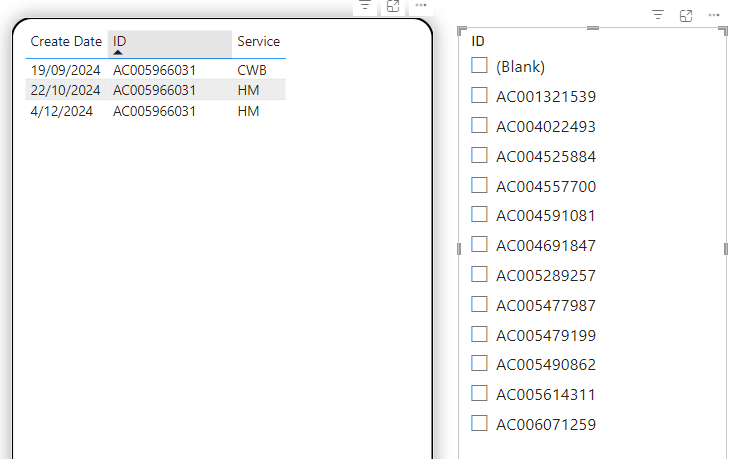The height and width of the screenshot is (459, 740).
Task: Check the AC005289257 checkbox
Action: pos(479,274)
